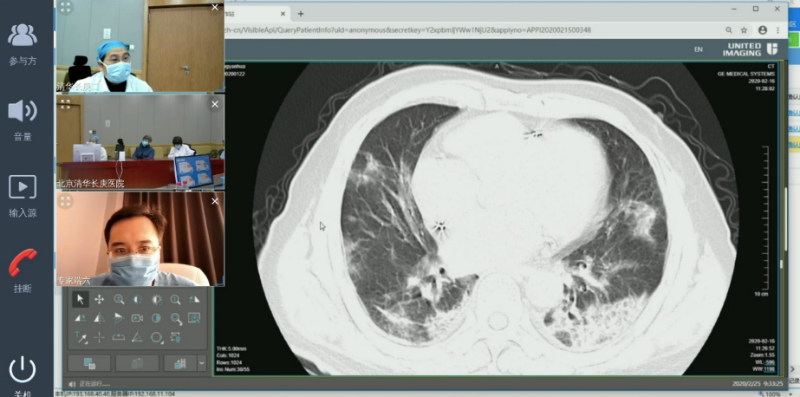The width and height of the screenshot is (800, 397).
Task: Close the bottom expert video tile
Action: [x=215, y=201]
